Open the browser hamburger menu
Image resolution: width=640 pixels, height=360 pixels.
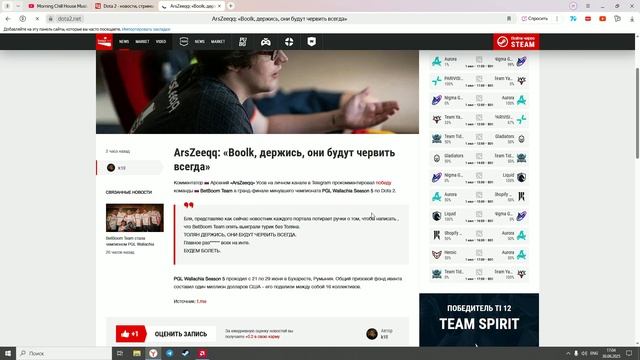(588, 6)
